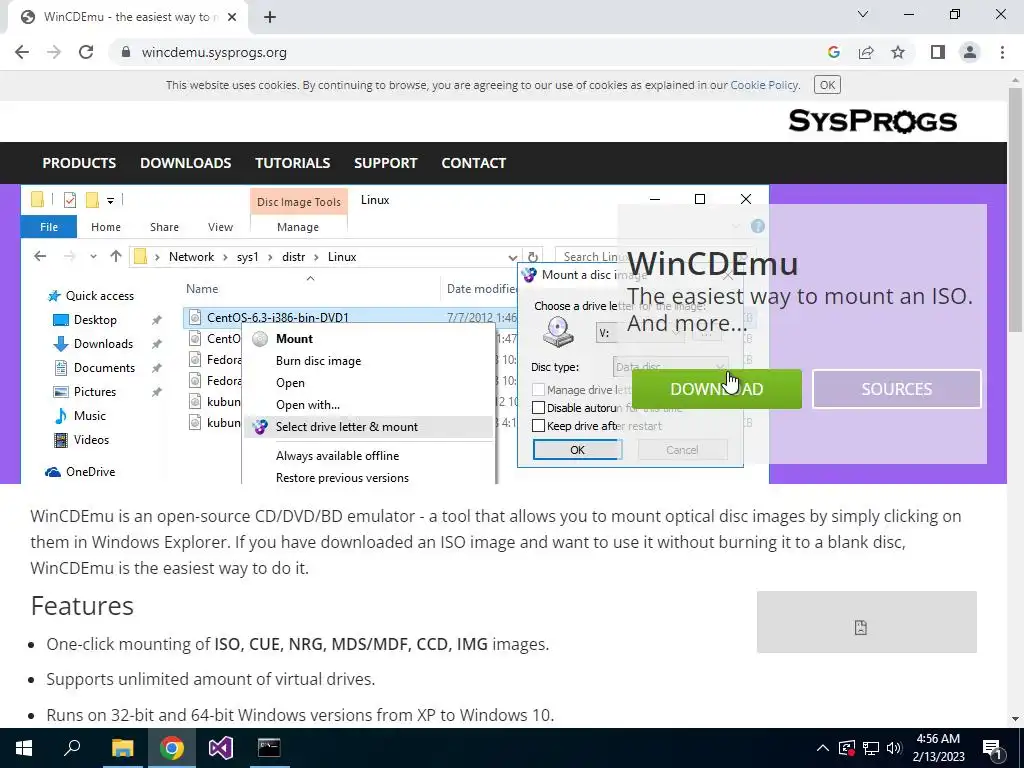Viewport: 1024px width, 768px height.
Task: Click the security warning tray icon
Action: (846, 748)
